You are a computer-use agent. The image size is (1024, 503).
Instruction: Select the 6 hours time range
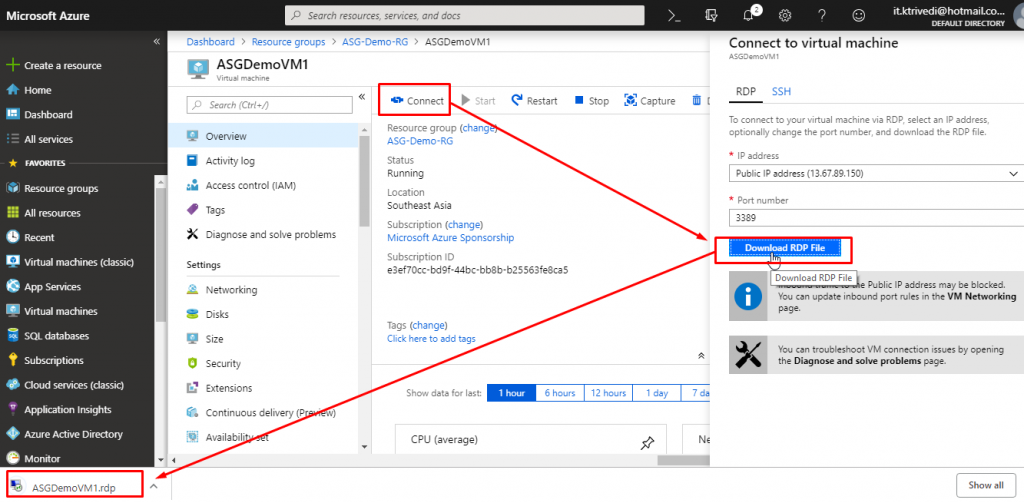(559, 393)
